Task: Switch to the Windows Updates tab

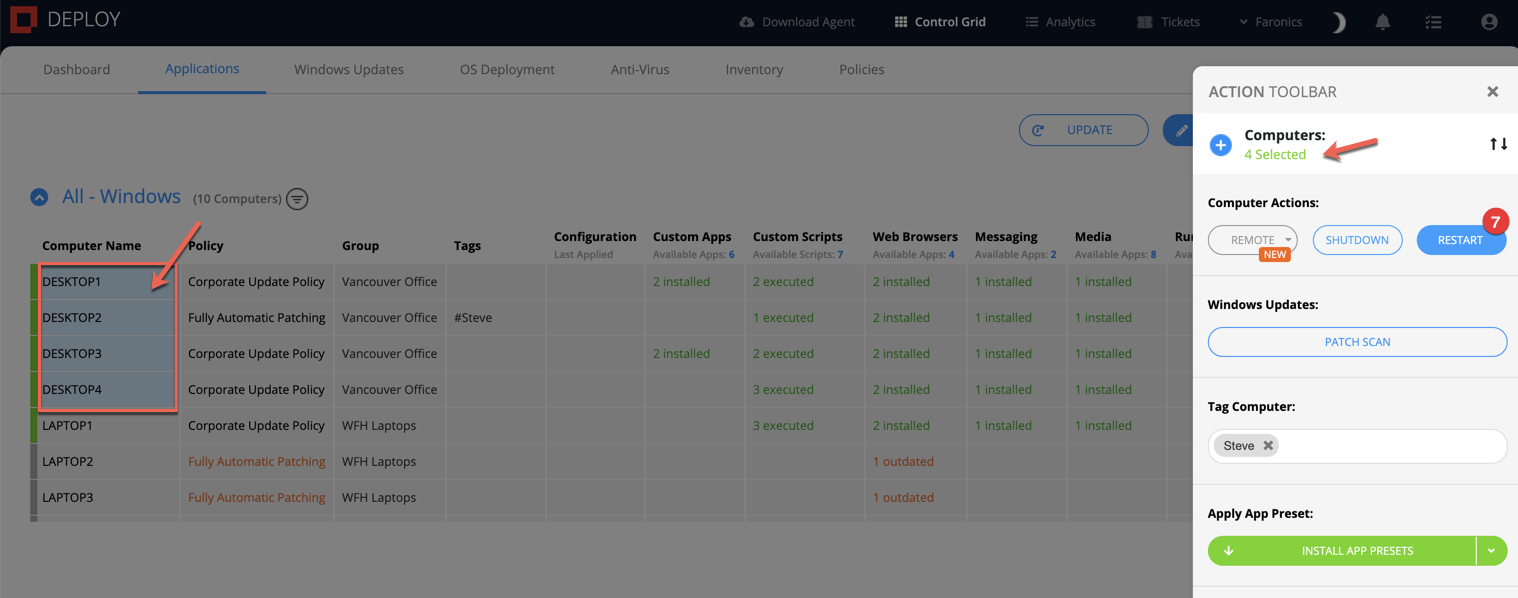Action: [x=349, y=69]
